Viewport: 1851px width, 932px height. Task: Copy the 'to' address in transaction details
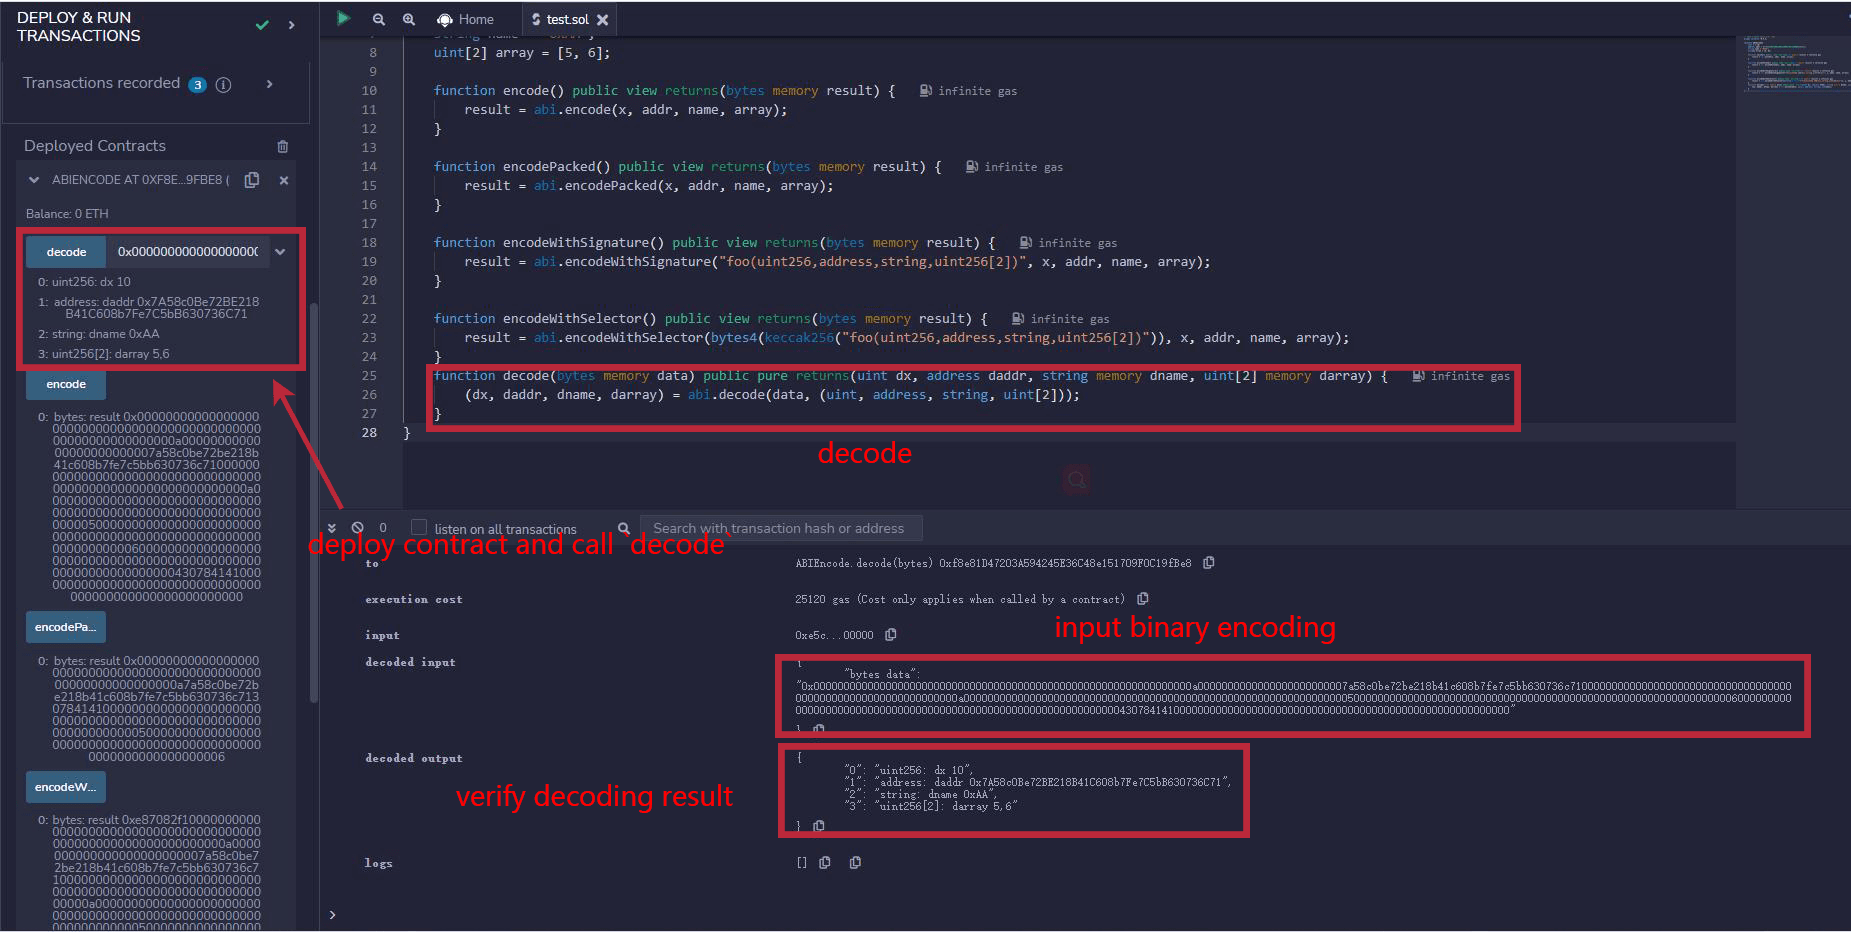[x=1209, y=563]
